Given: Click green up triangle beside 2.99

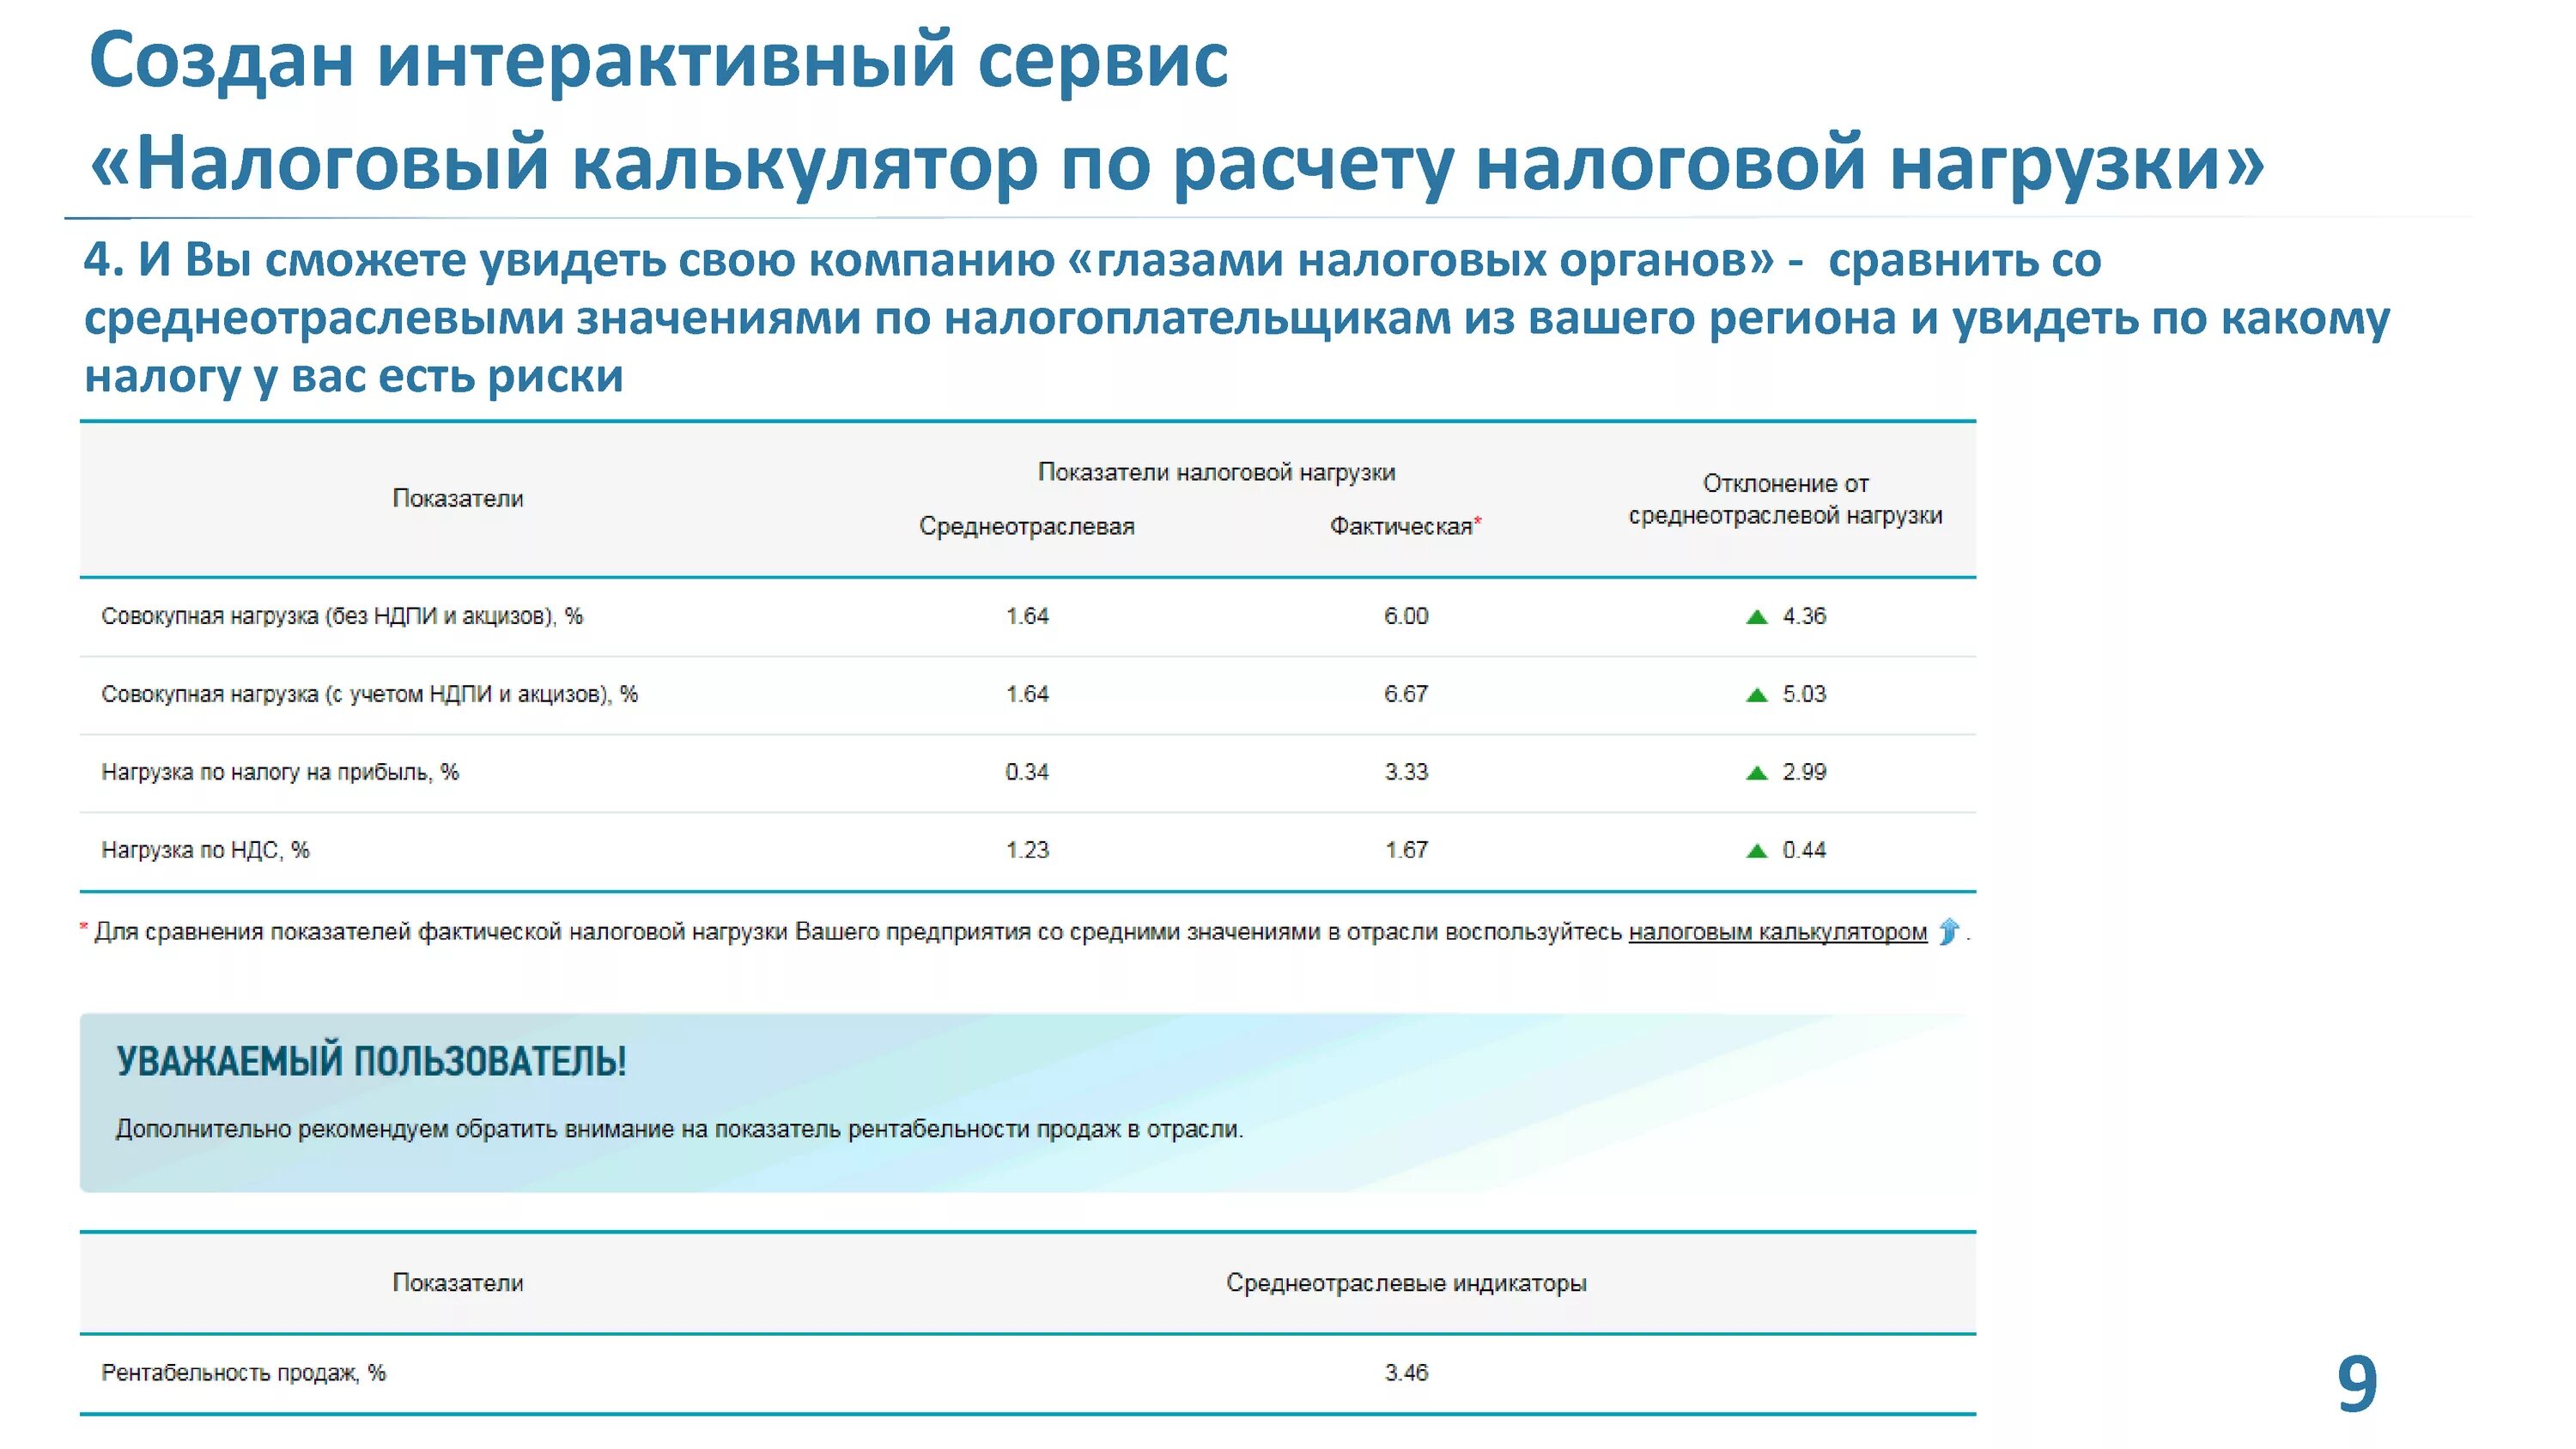Looking at the screenshot, I should click(1756, 773).
